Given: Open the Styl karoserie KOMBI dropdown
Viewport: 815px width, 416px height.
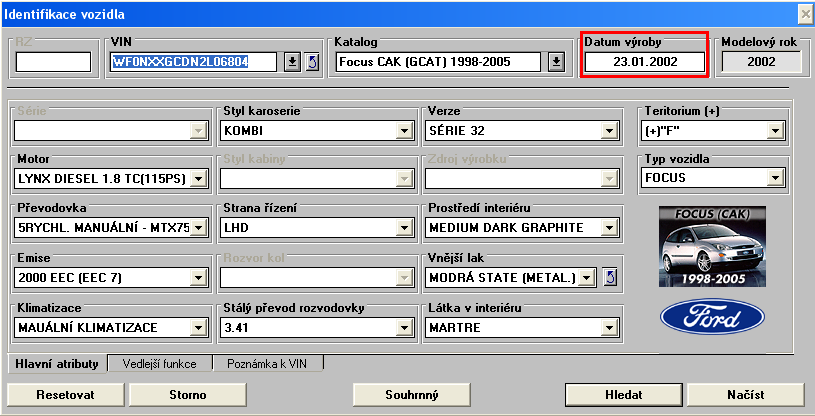Looking at the screenshot, I should (404, 130).
